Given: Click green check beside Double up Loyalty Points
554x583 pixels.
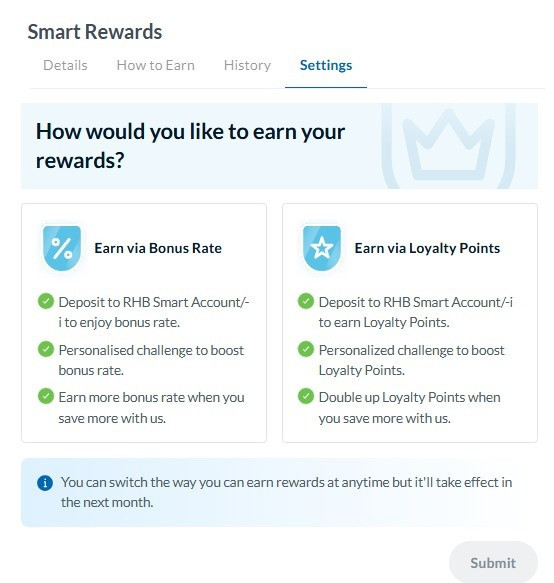Looking at the screenshot, I should [306, 396].
